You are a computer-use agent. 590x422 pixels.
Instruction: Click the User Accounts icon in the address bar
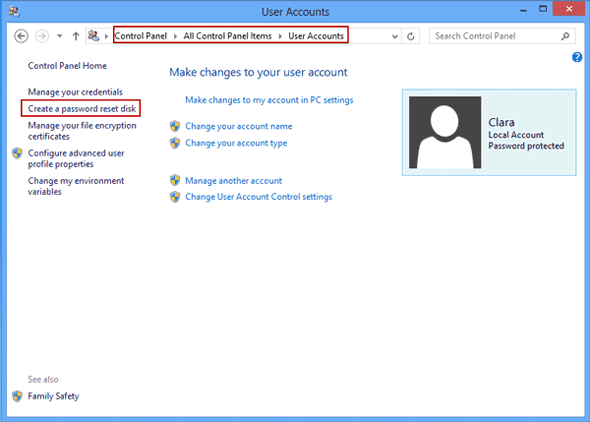pyautogui.click(x=93, y=36)
